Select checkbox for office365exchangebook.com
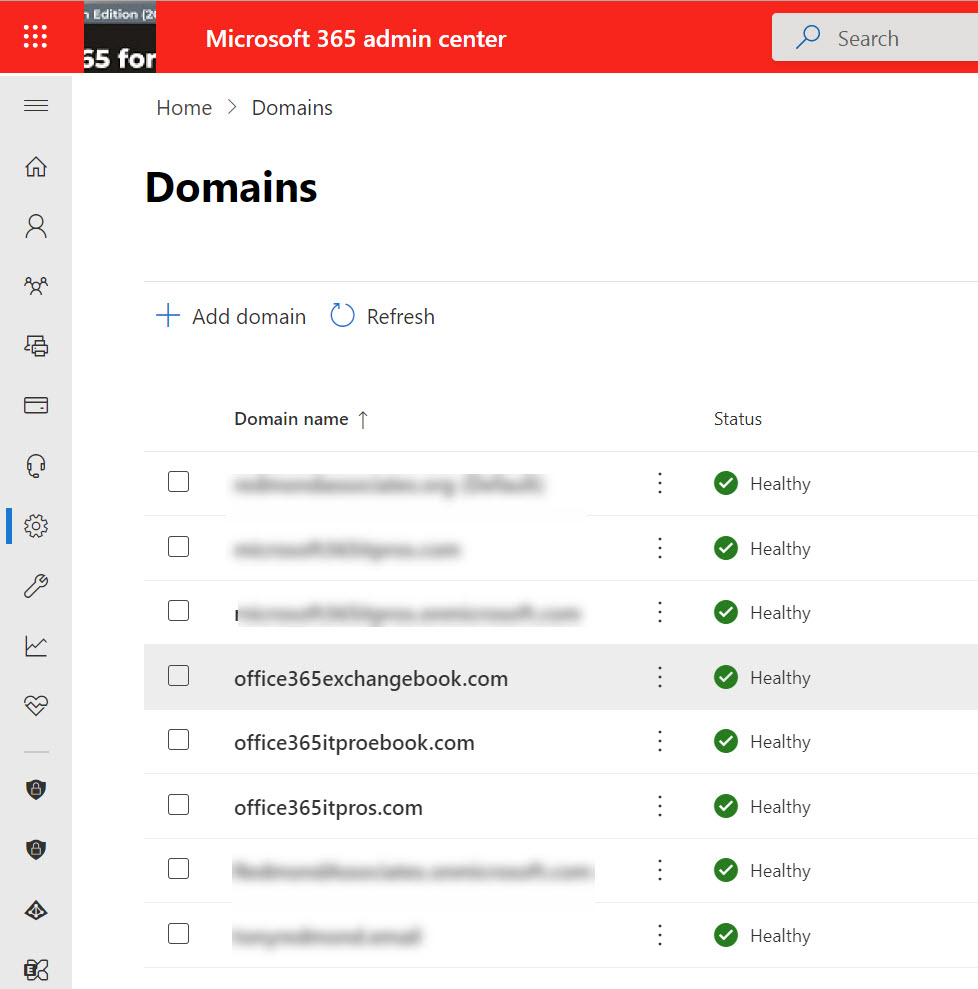Screen dimensions: 978x989 tap(178, 676)
